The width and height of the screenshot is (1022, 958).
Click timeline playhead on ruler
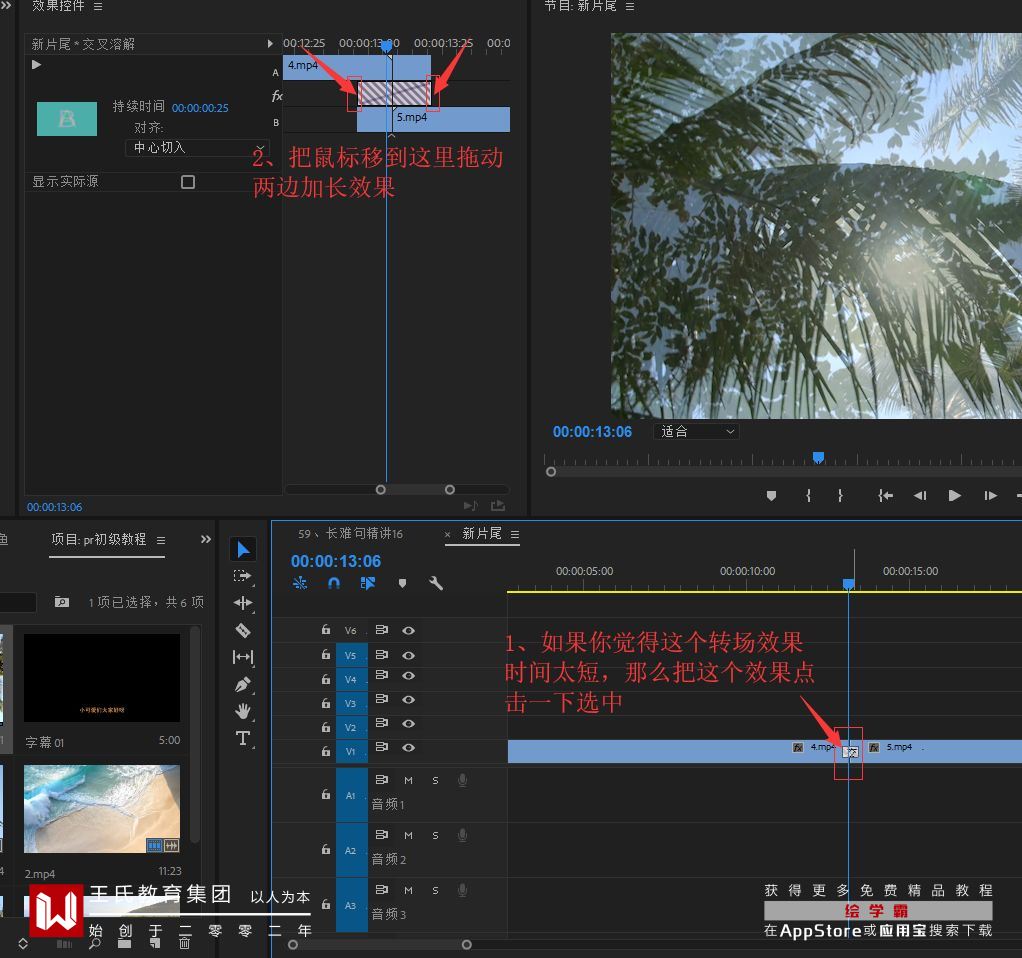click(849, 584)
